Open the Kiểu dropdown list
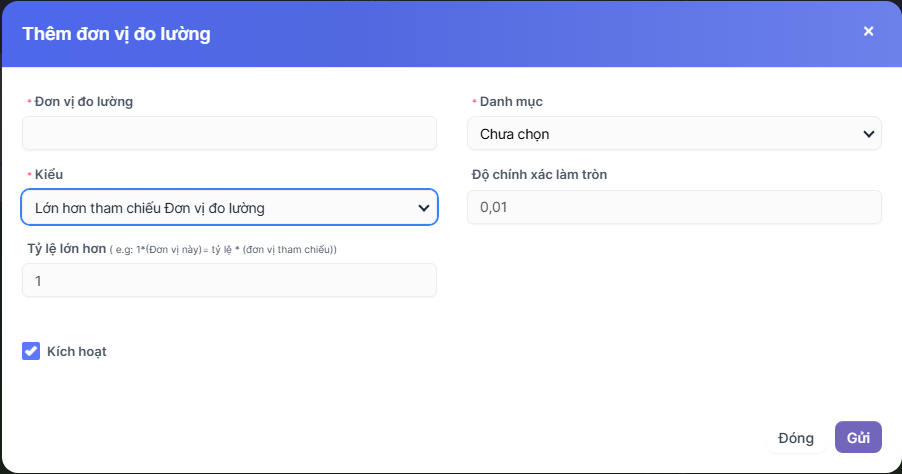The width and height of the screenshot is (902, 474). pos(229,207)
